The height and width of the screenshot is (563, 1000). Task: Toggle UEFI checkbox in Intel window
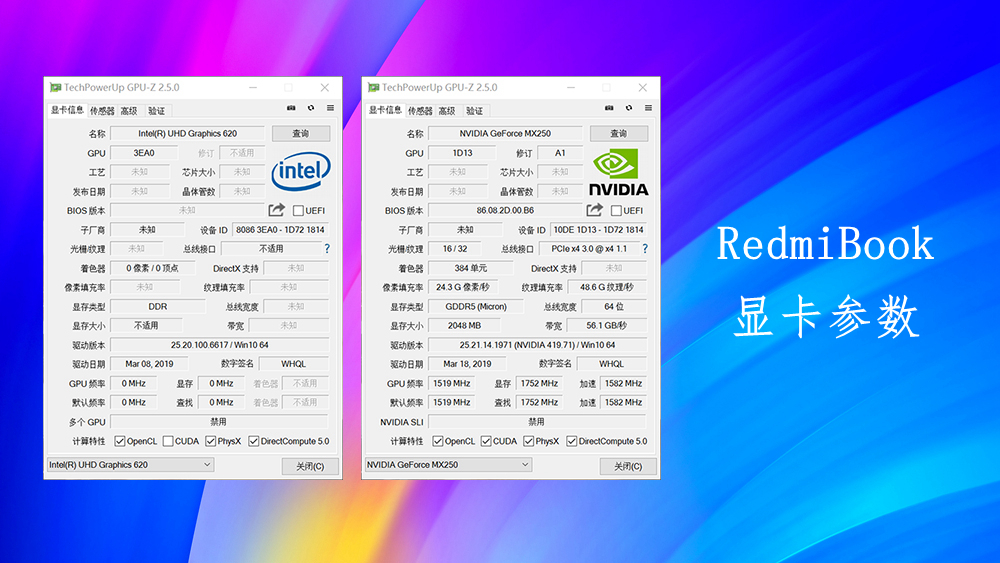click(298, 210)
